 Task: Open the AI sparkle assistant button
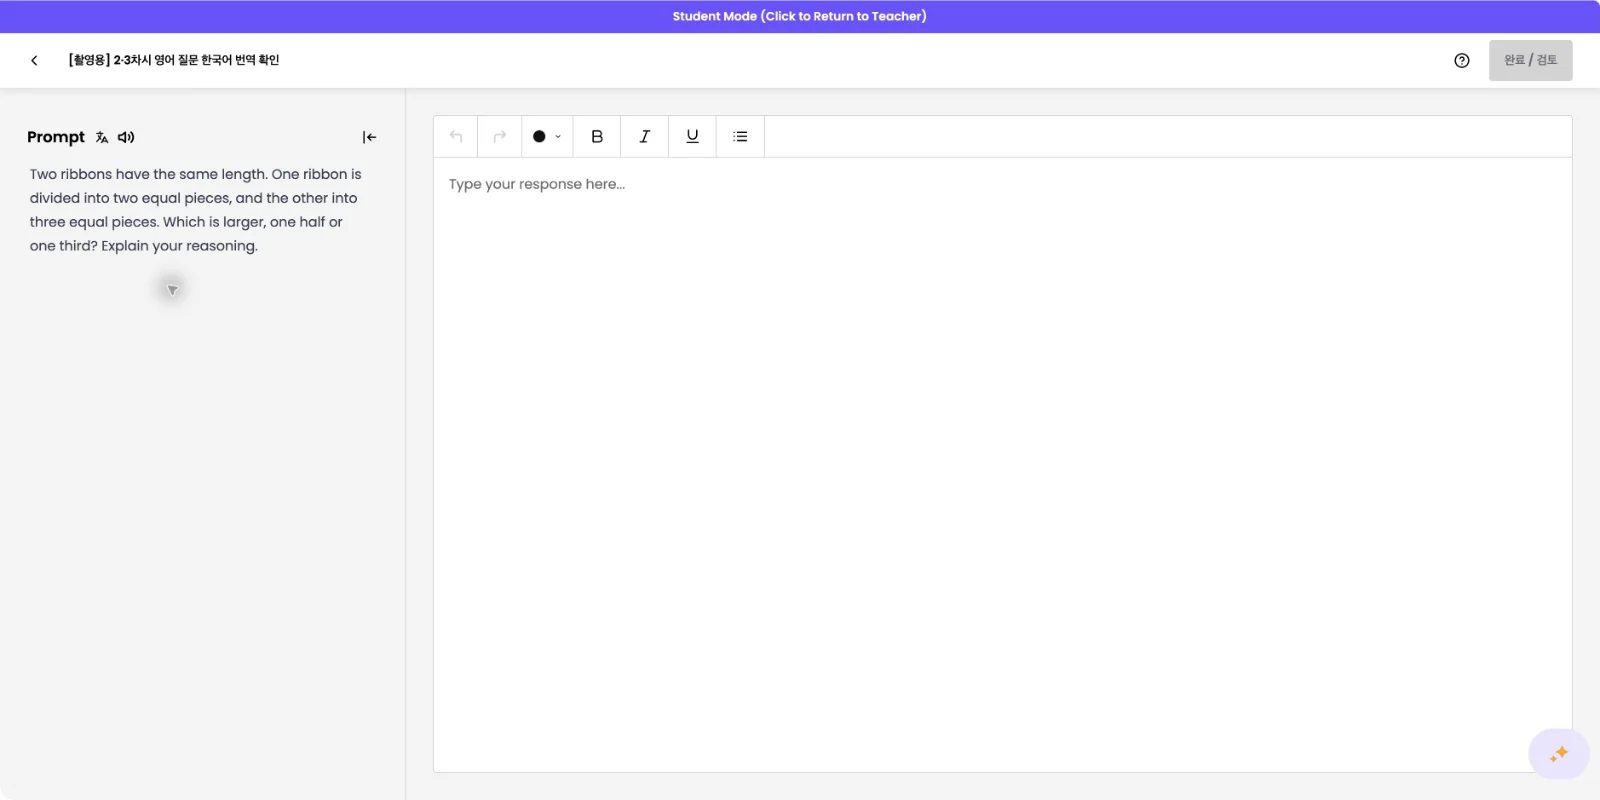[1558, 754]
